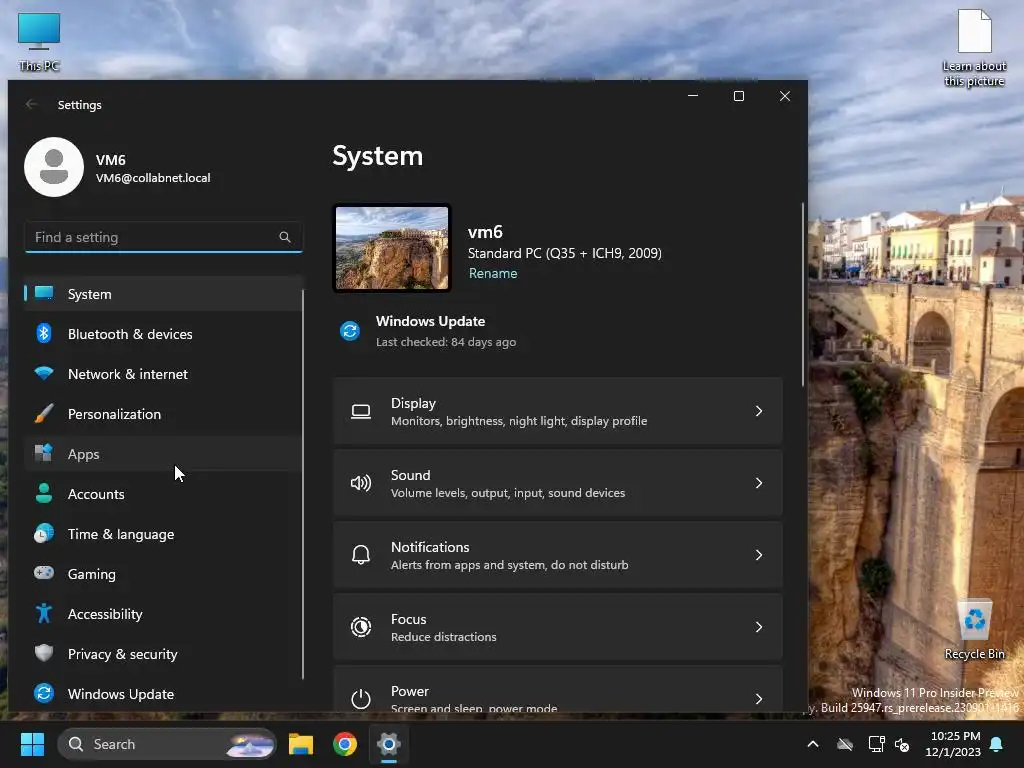The width and height of the screenshot is (1024, 768).
Task: Open notification center bell on taskbar
Action: tap(997, 744)
